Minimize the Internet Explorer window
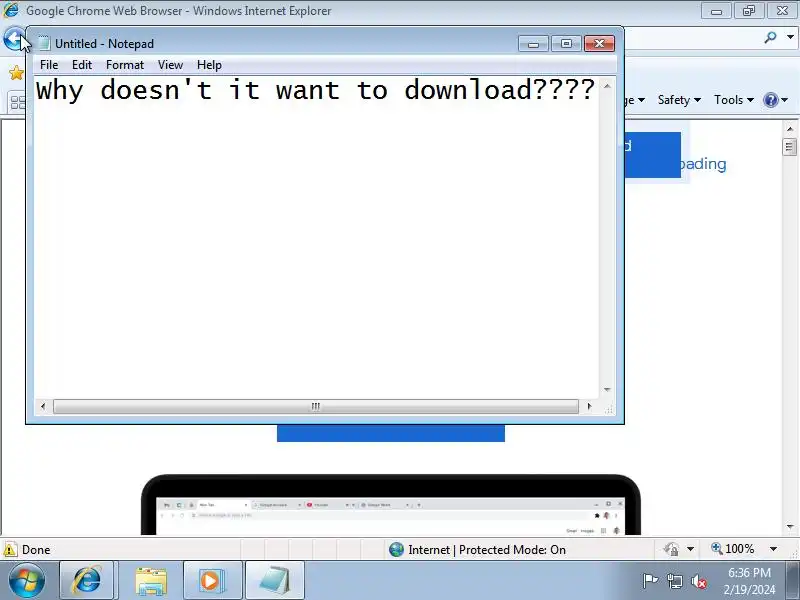This screenshot has width=800, height=600. pyautogui.click(x=716, y=11)
